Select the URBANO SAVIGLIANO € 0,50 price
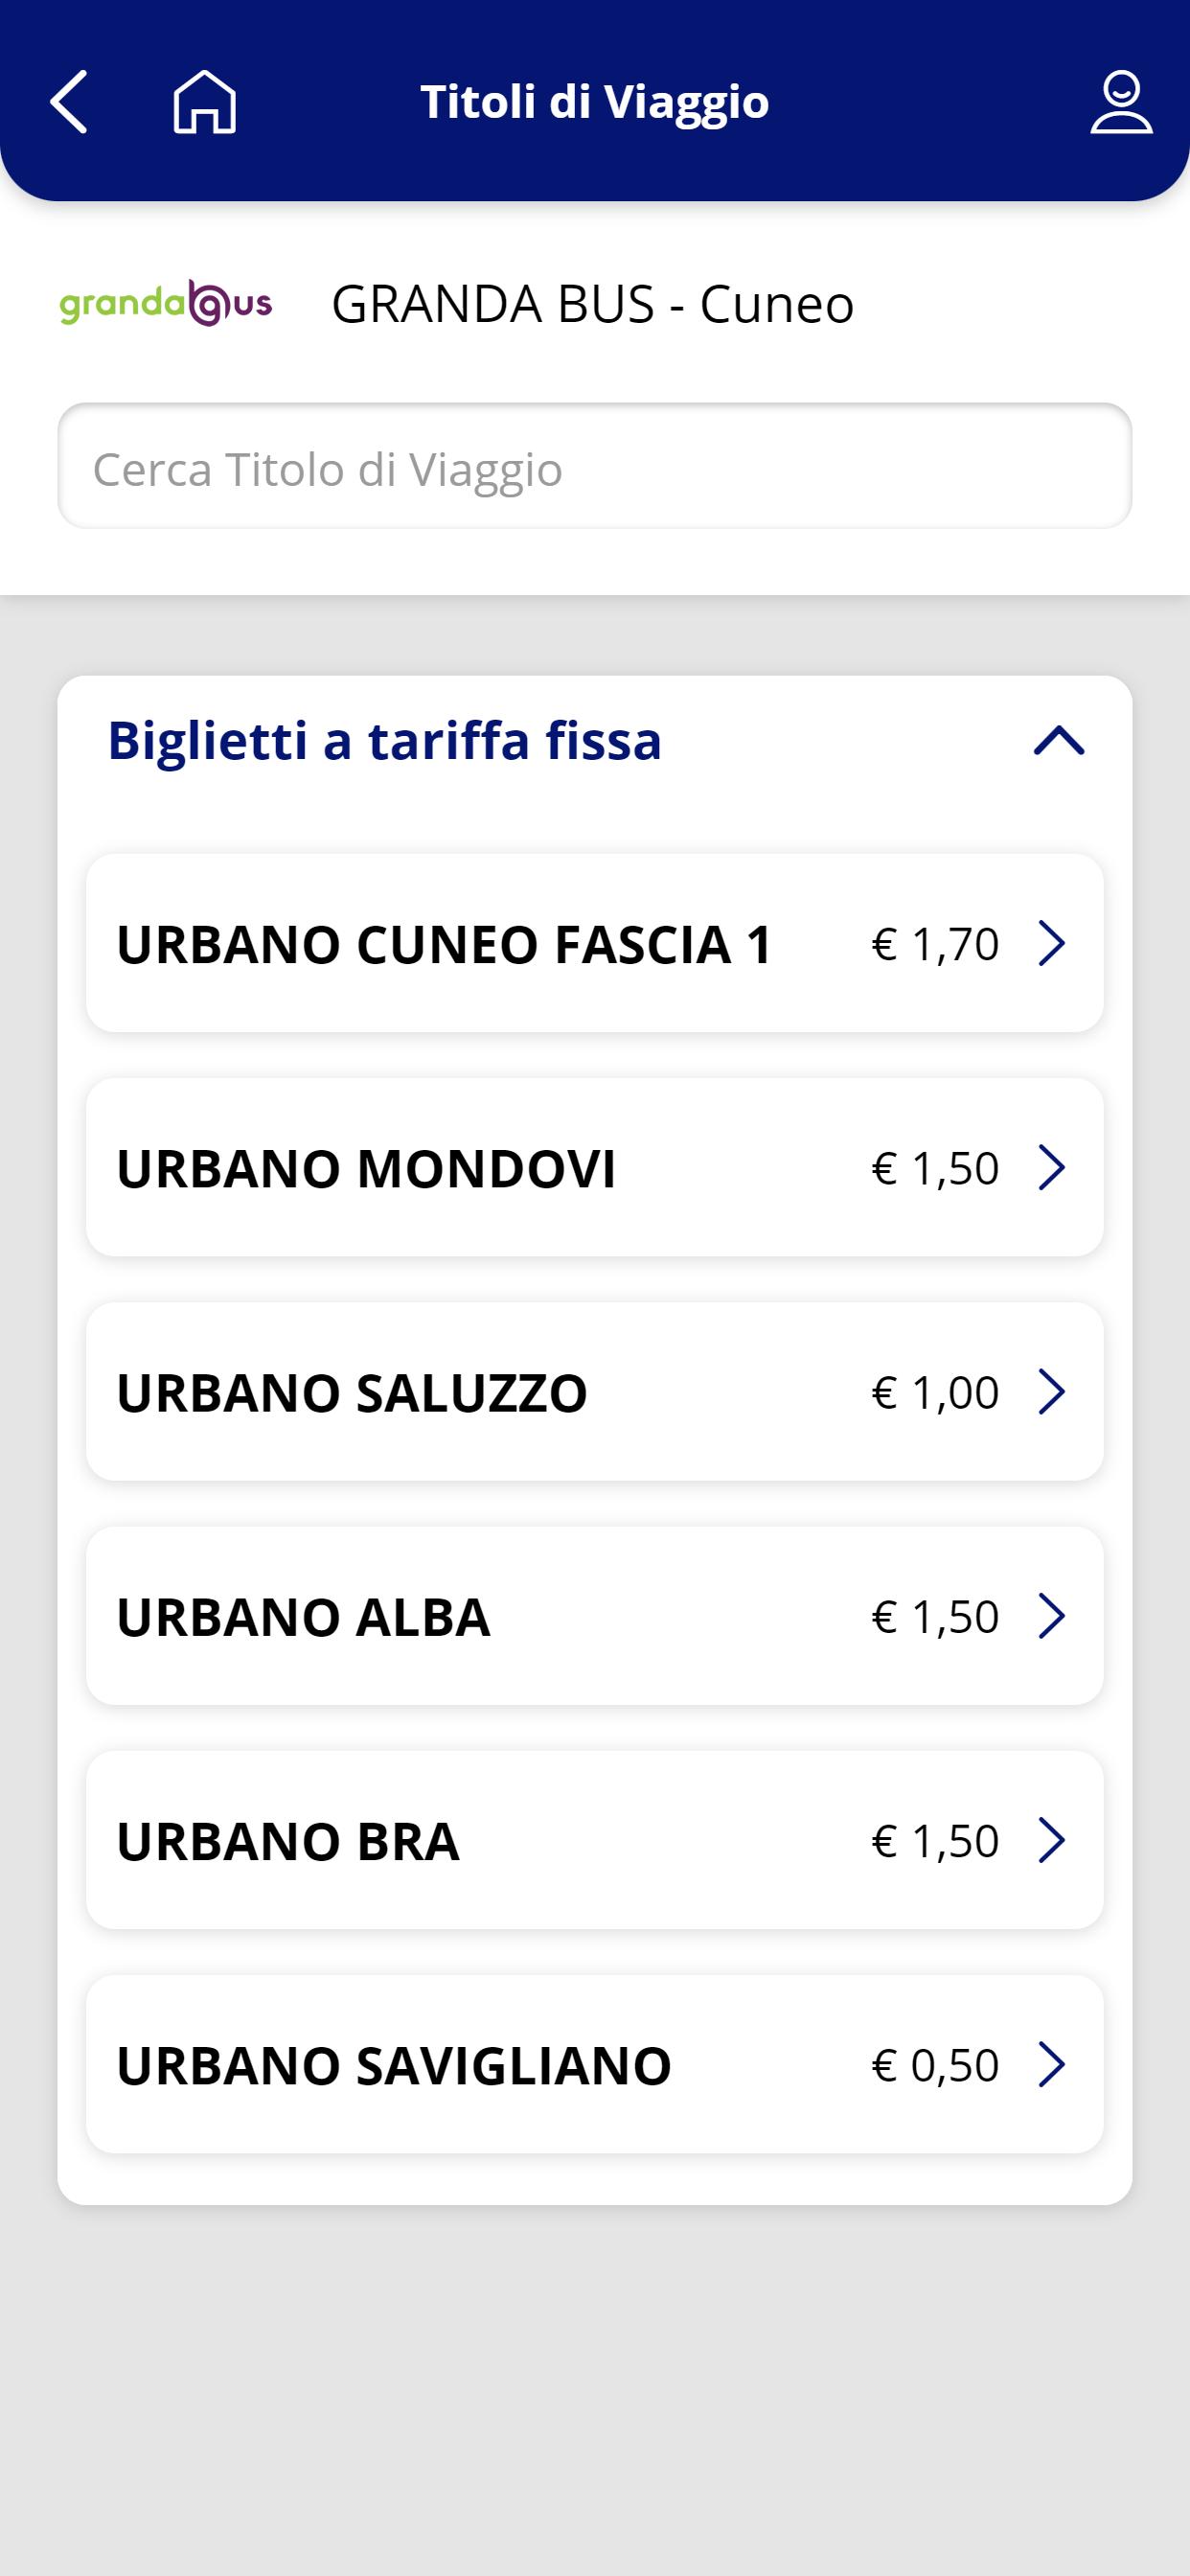The width and height of the screenshot is (1190, 2576). (935, 2065)
